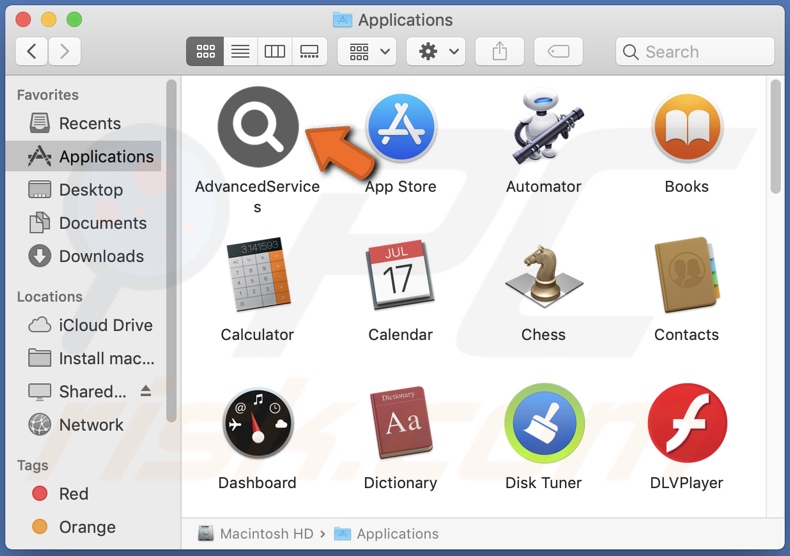
Task: Select the Calculator app icon
Action: (258, 275)
